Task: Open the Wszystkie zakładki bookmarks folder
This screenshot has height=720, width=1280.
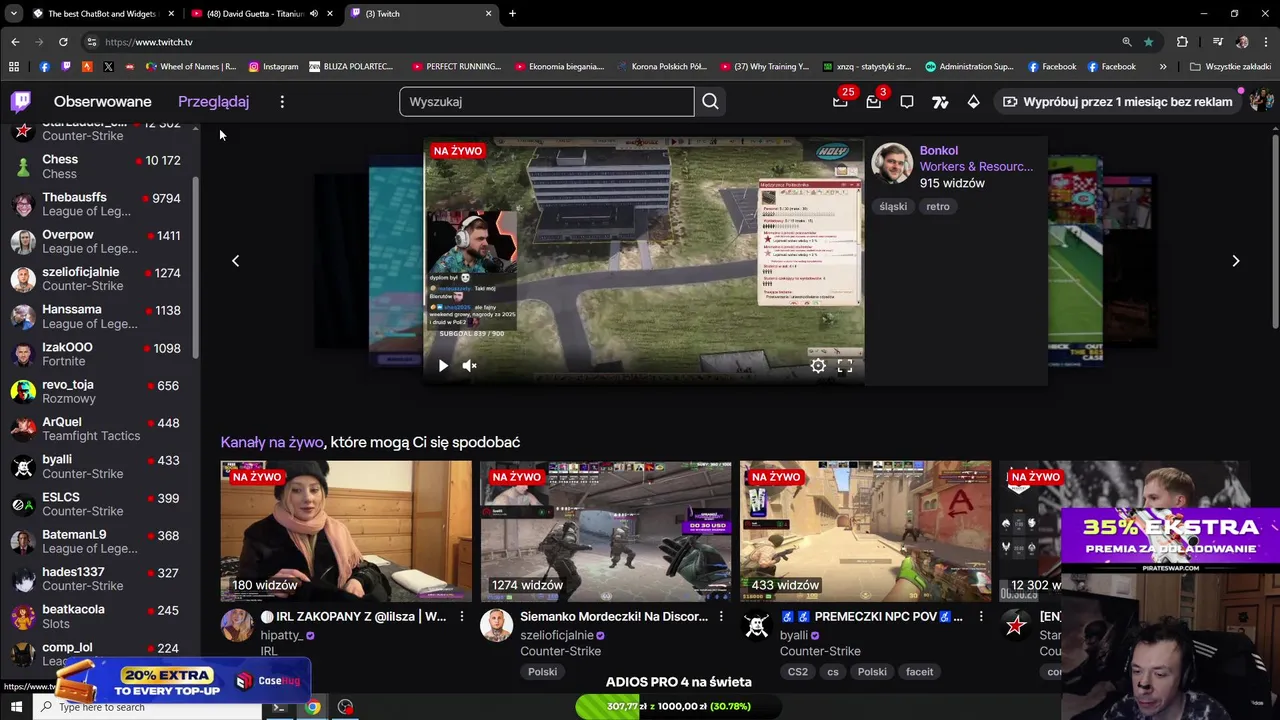Action: (x=1230, y=67)
